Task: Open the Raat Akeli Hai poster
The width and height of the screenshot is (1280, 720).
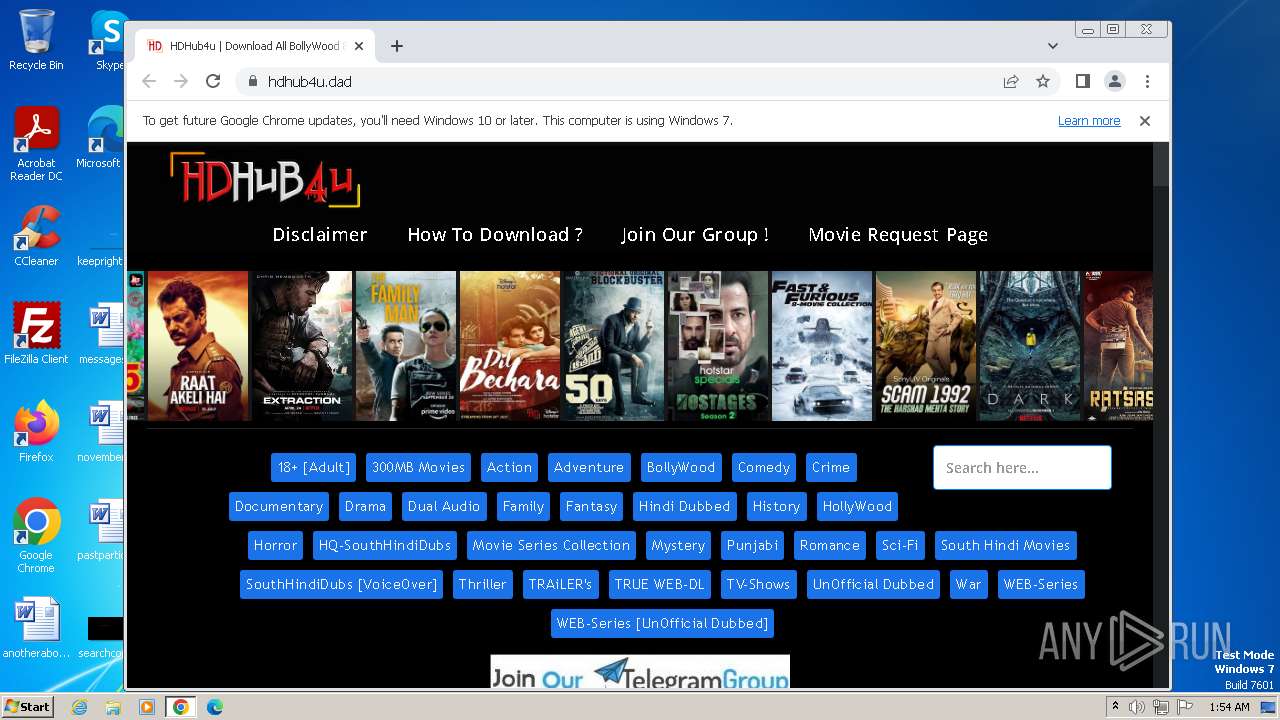Action: point(198,346)
